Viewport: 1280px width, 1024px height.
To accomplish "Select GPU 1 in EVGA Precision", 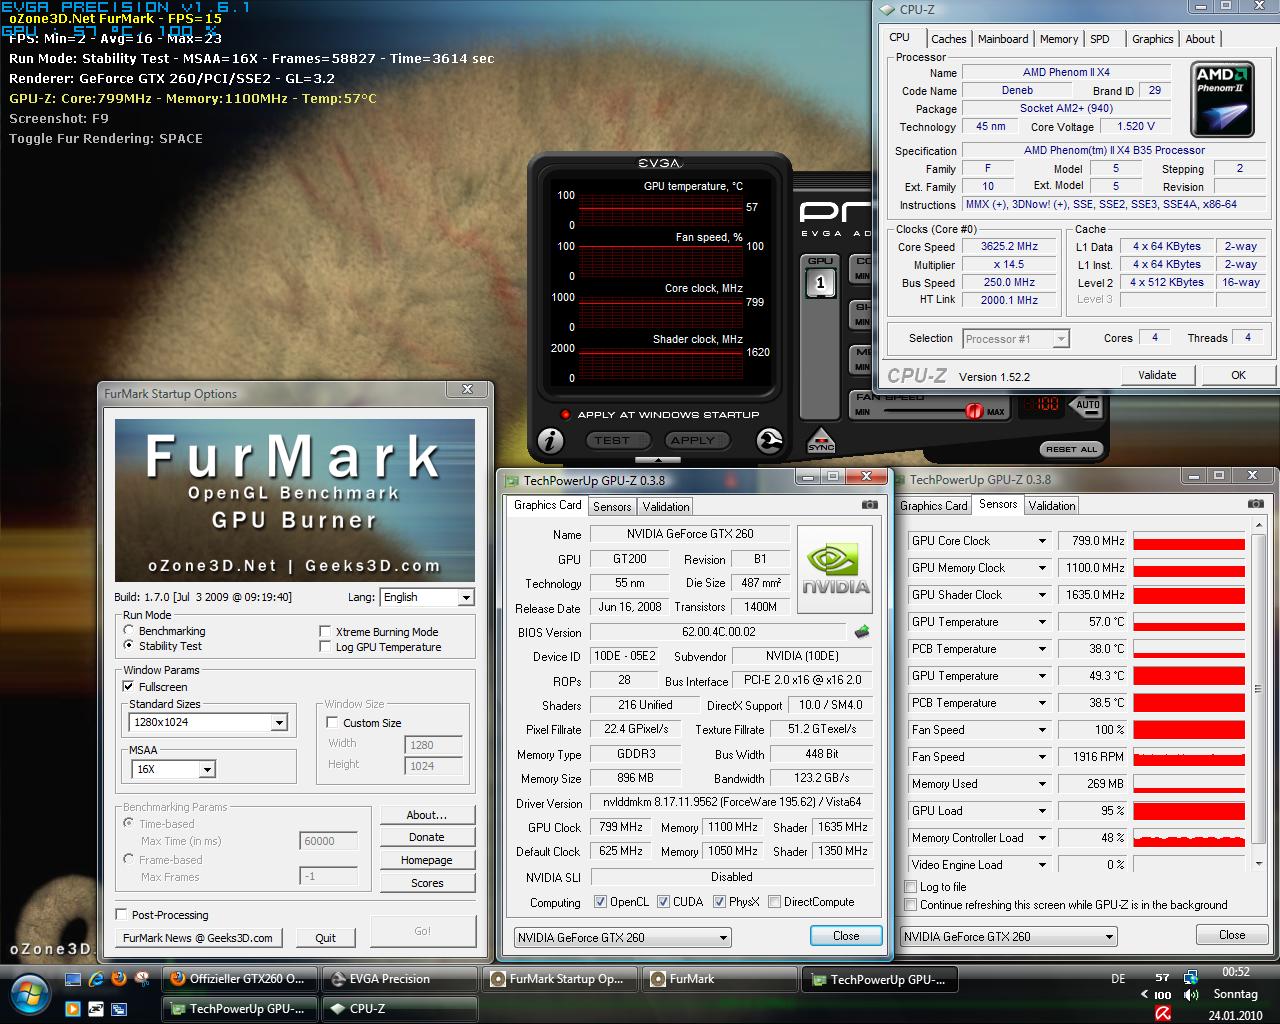I will (x=820, y=281).
